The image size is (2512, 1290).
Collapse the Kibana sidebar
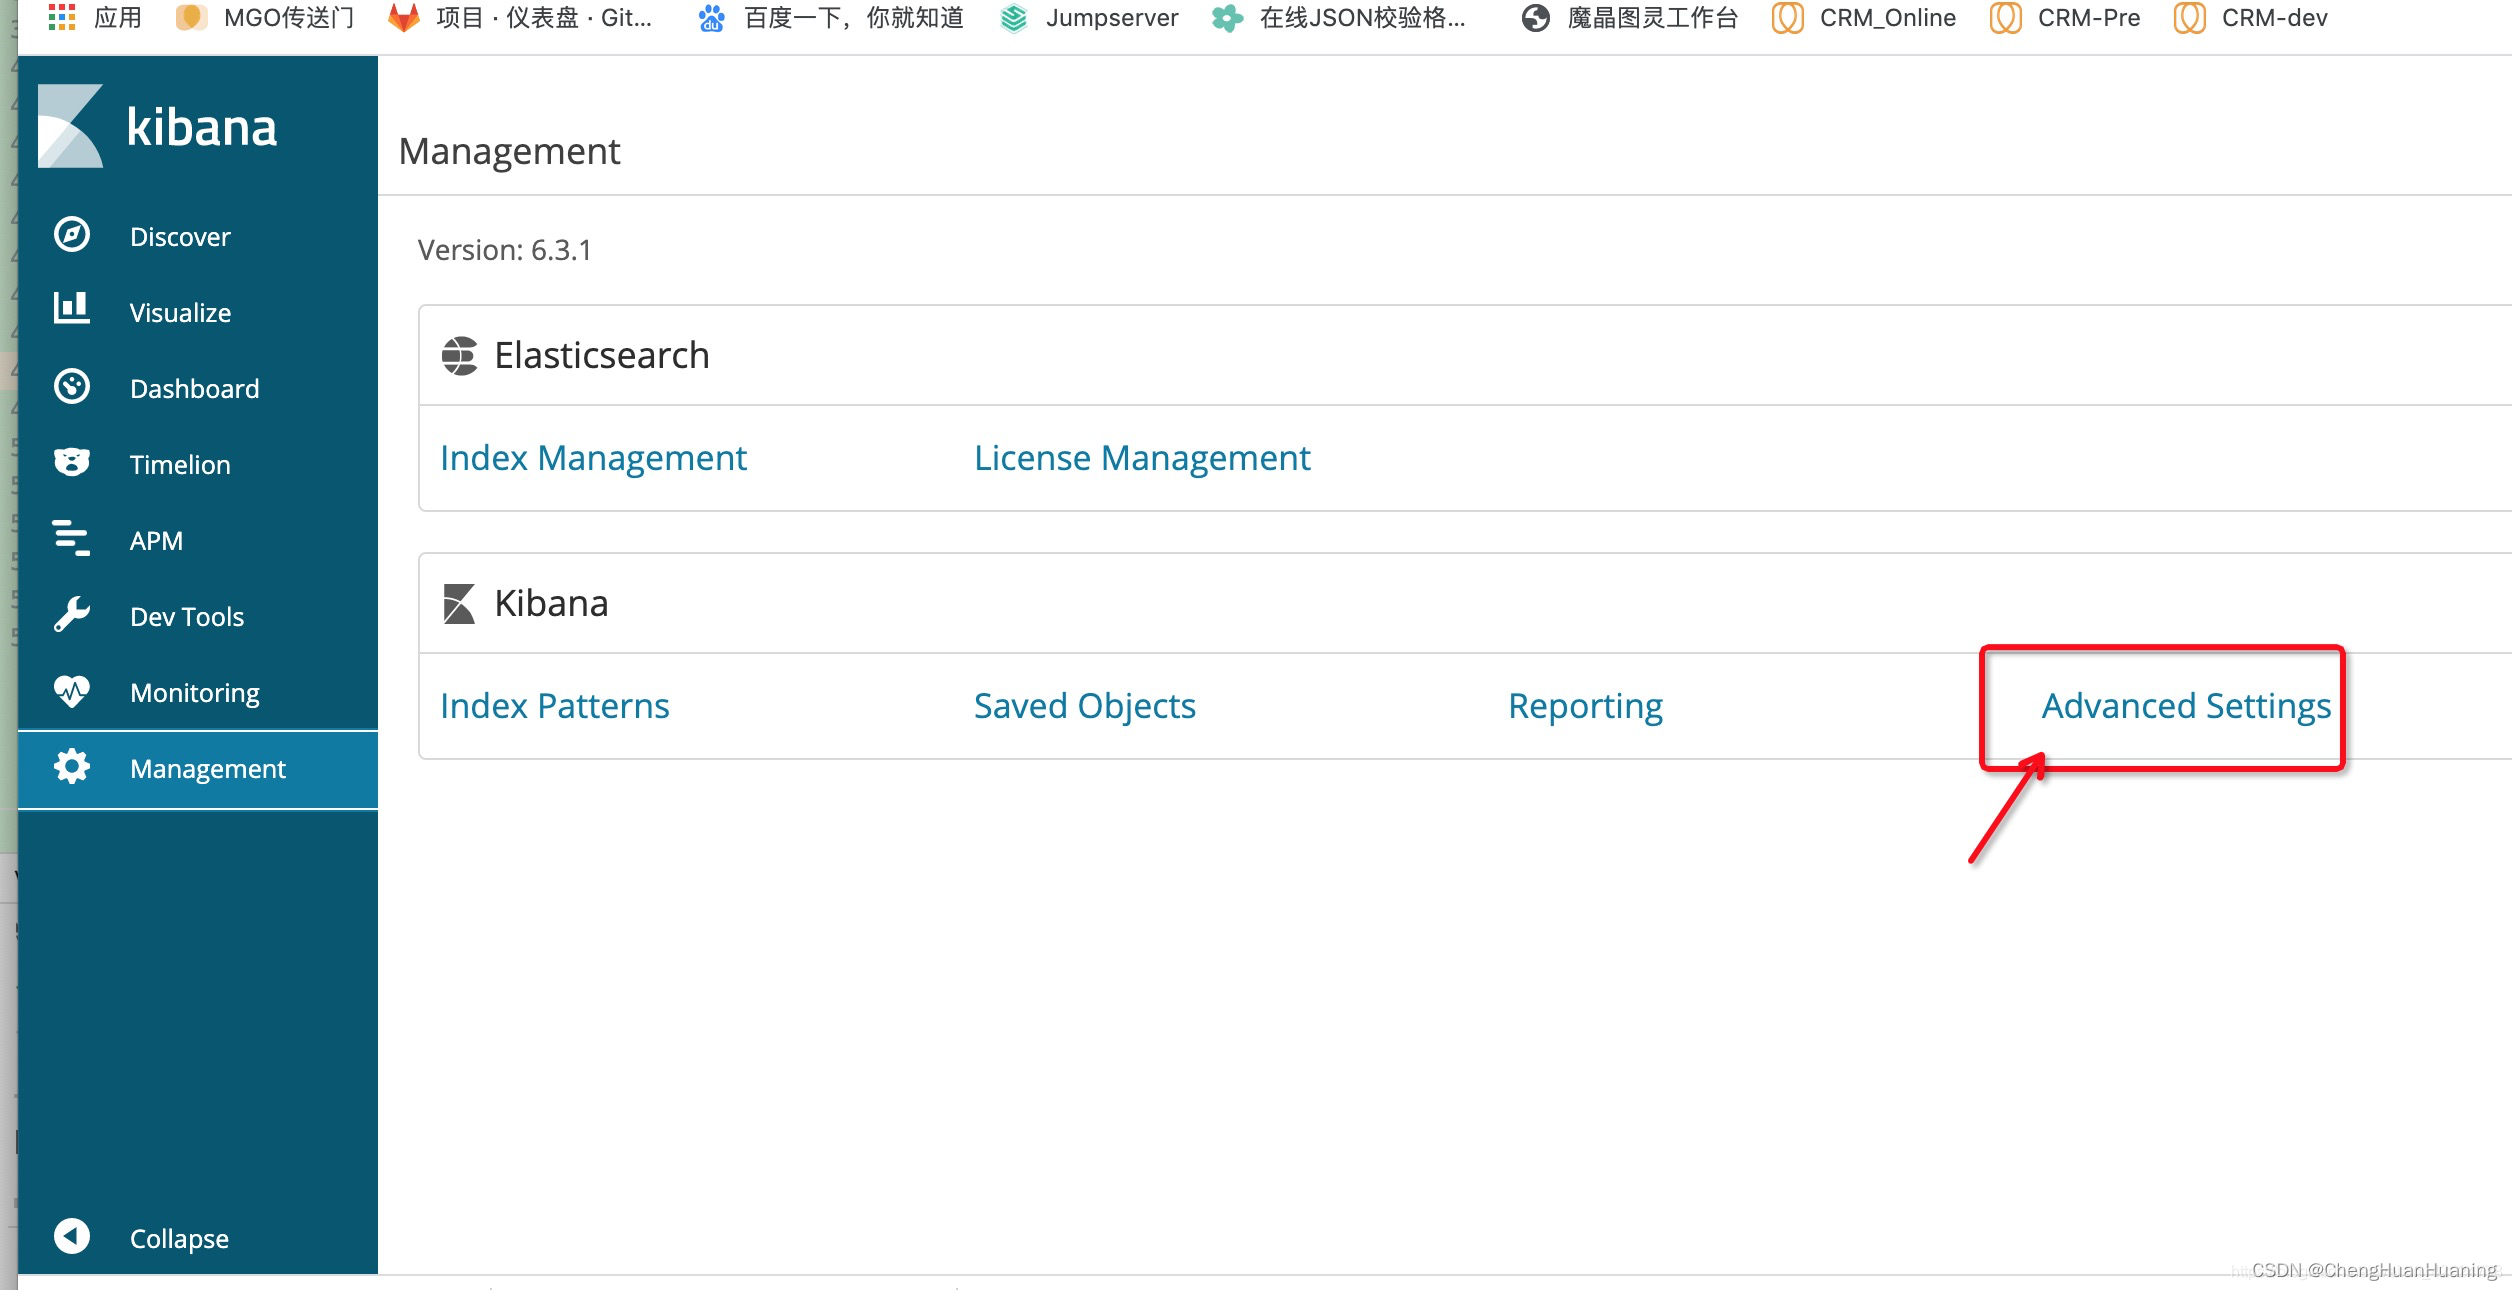click(198, 1238)
